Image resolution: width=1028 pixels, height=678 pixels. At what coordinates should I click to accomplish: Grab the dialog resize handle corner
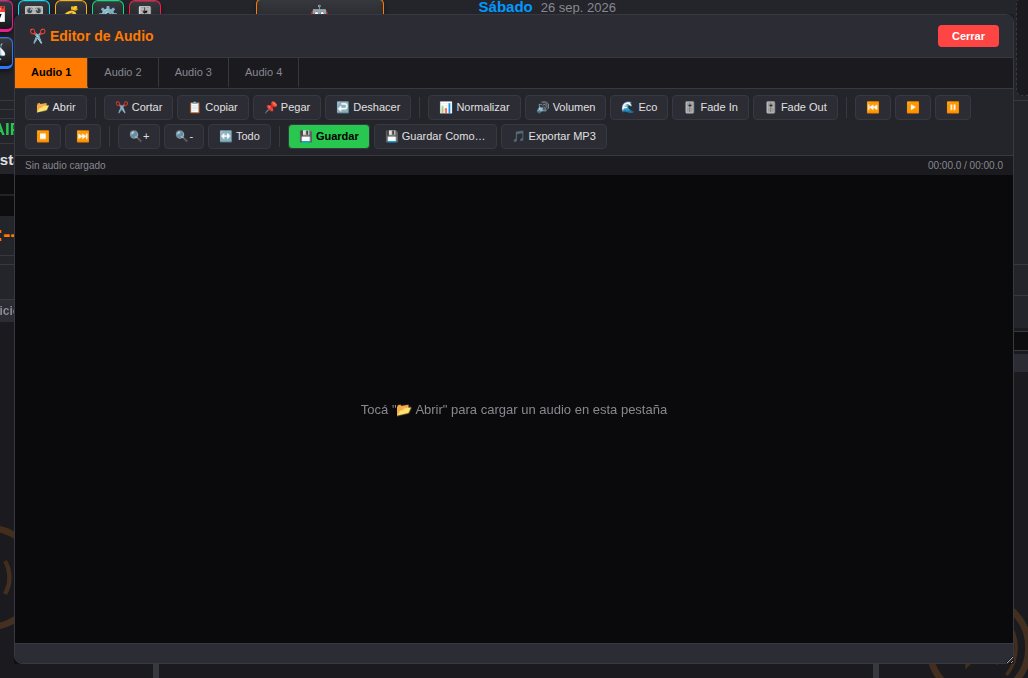(1009, 660)
